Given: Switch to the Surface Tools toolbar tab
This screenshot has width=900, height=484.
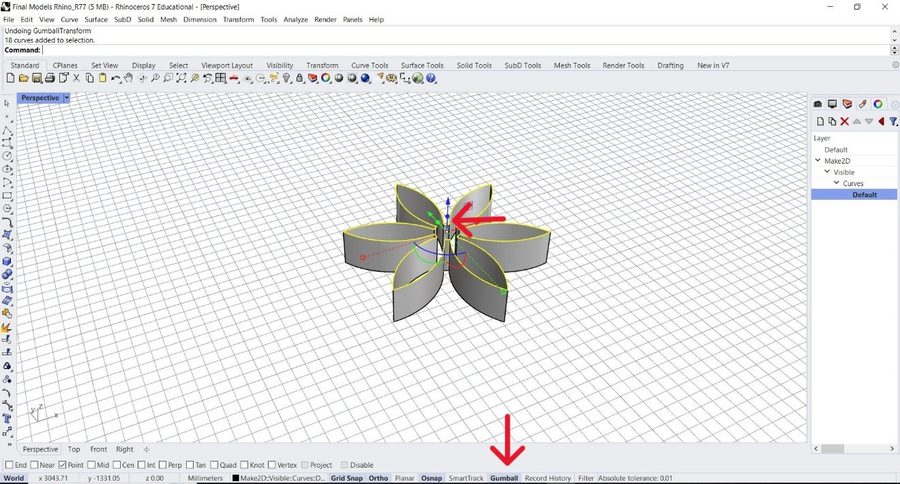Looking at the screenshot, I should pyautogui.click(x=422, y=65).
